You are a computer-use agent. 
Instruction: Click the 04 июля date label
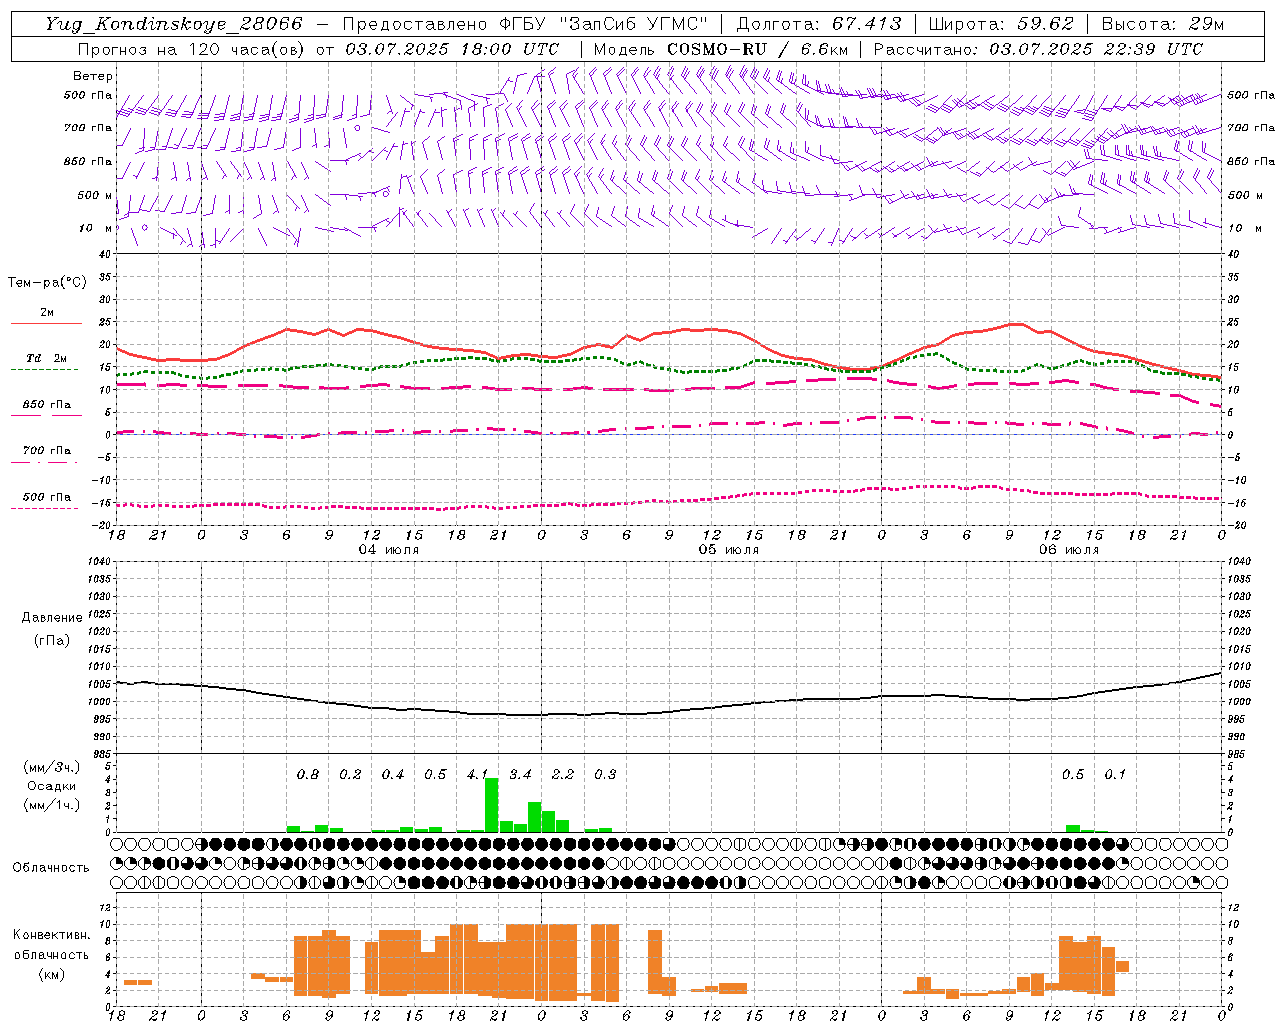(389, 550)
